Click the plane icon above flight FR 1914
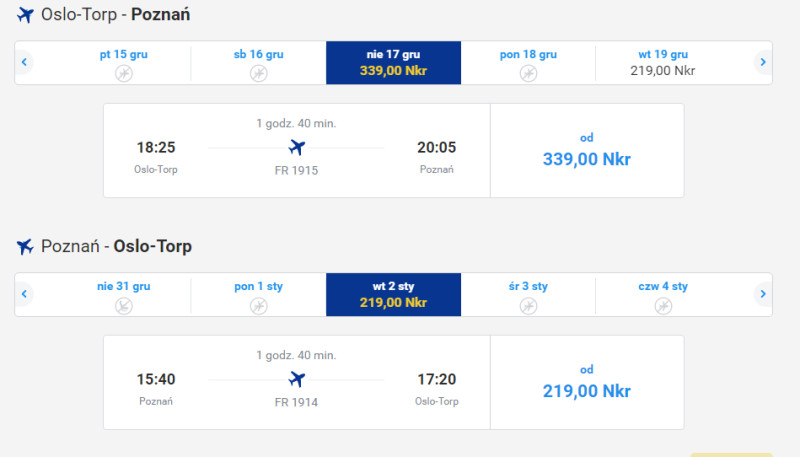 coord(296,379)
